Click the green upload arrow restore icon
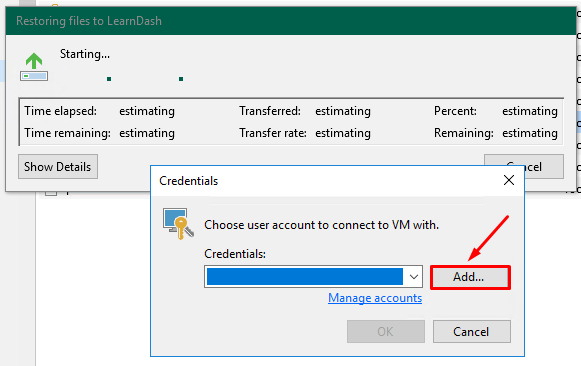The image size is (581, 366). pos(34,67)
